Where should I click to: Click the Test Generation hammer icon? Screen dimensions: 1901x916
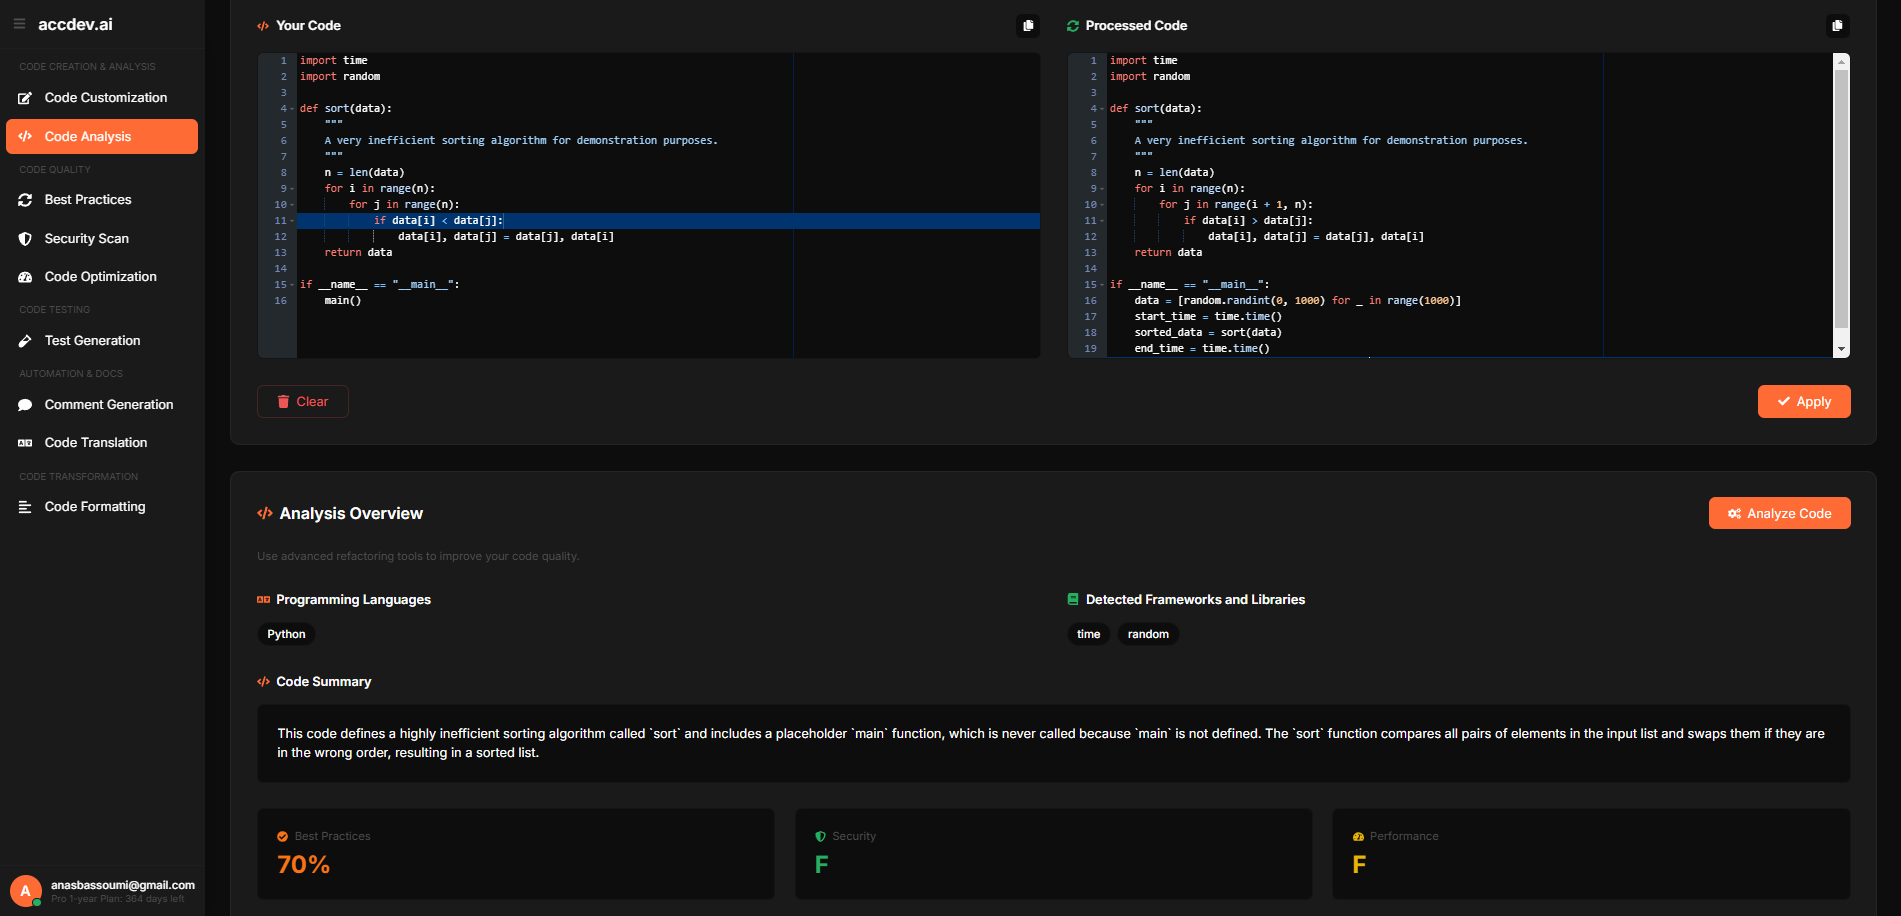(25, 341)
